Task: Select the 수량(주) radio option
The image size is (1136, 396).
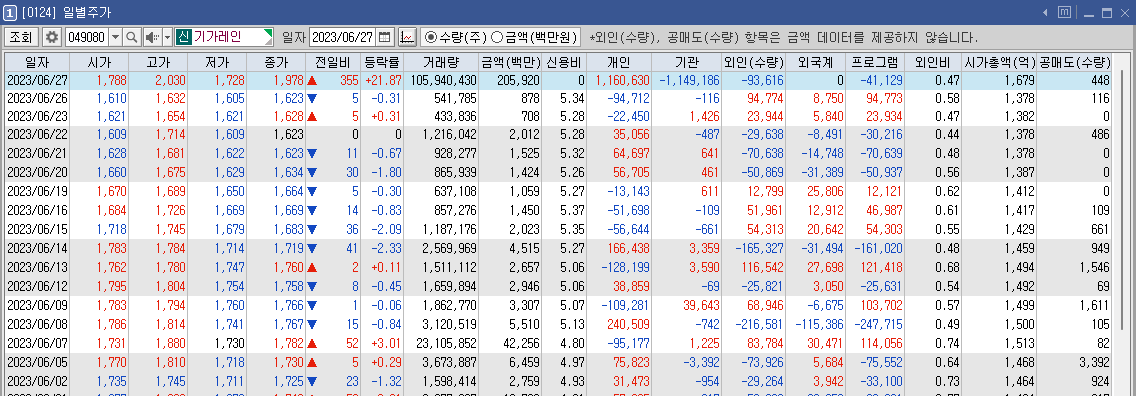Action: tap(455, 37)
